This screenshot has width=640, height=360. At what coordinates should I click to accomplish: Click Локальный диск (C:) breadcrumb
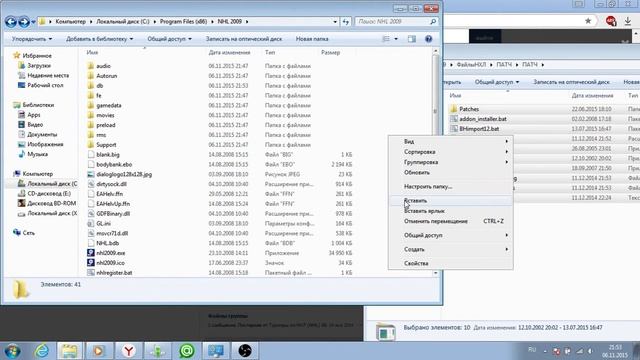[x=122, y=21]
